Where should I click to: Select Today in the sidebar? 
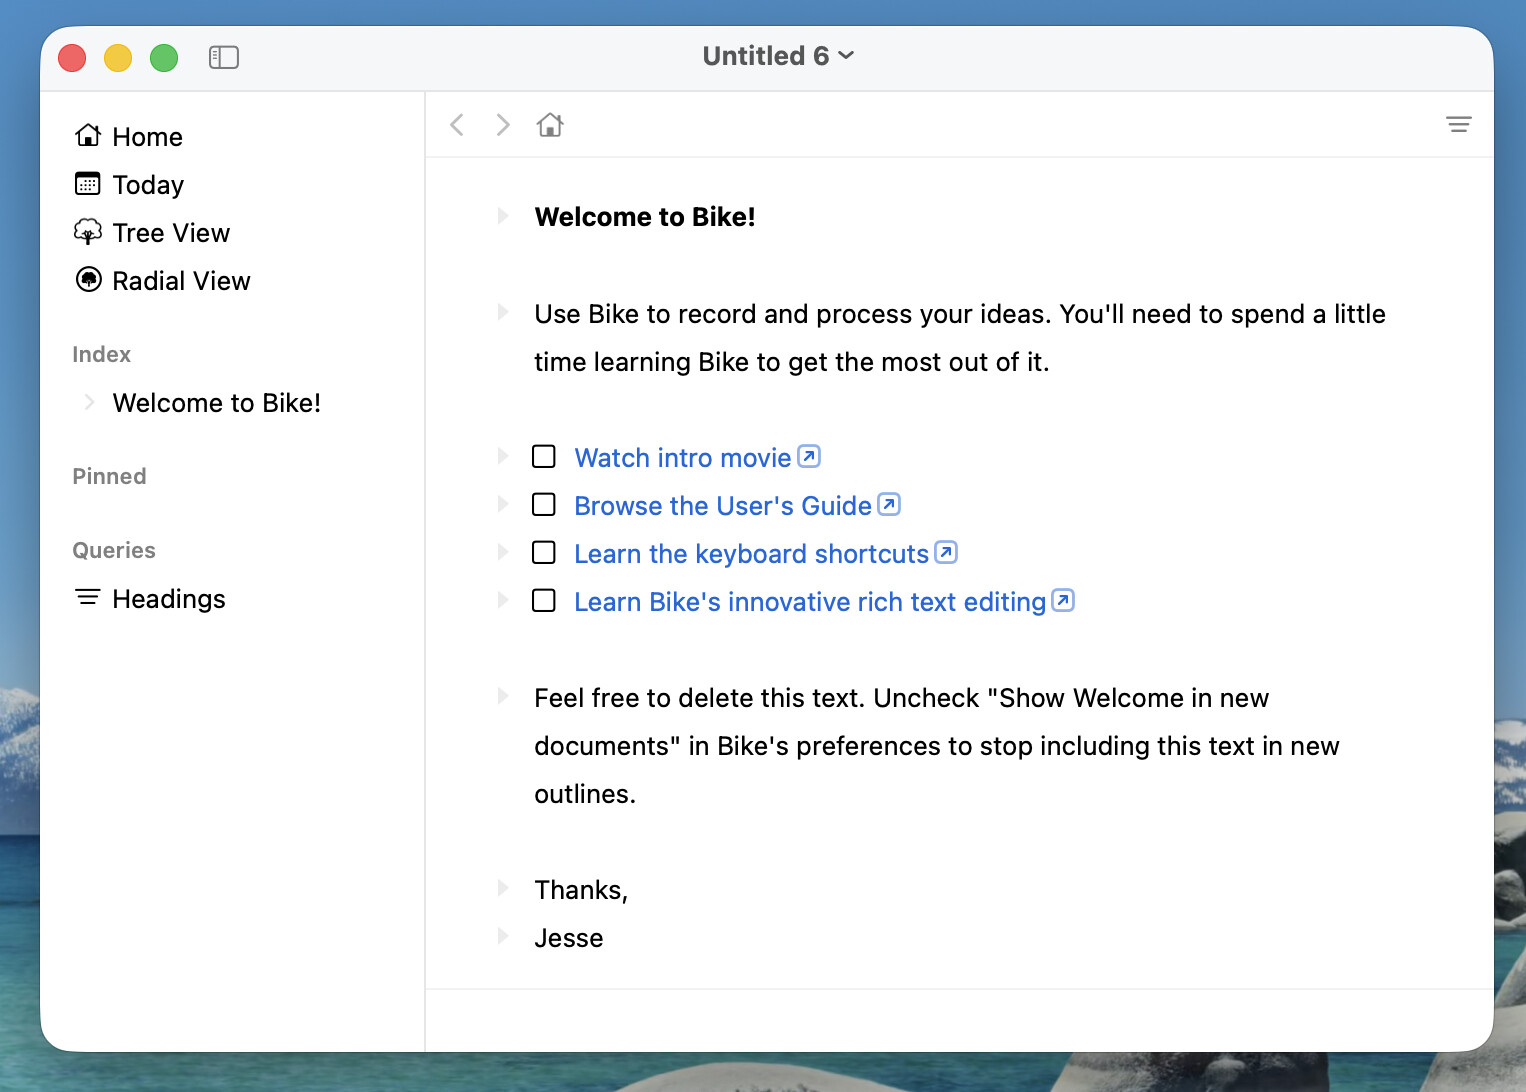pyautogui.click(x=148, y=185)
